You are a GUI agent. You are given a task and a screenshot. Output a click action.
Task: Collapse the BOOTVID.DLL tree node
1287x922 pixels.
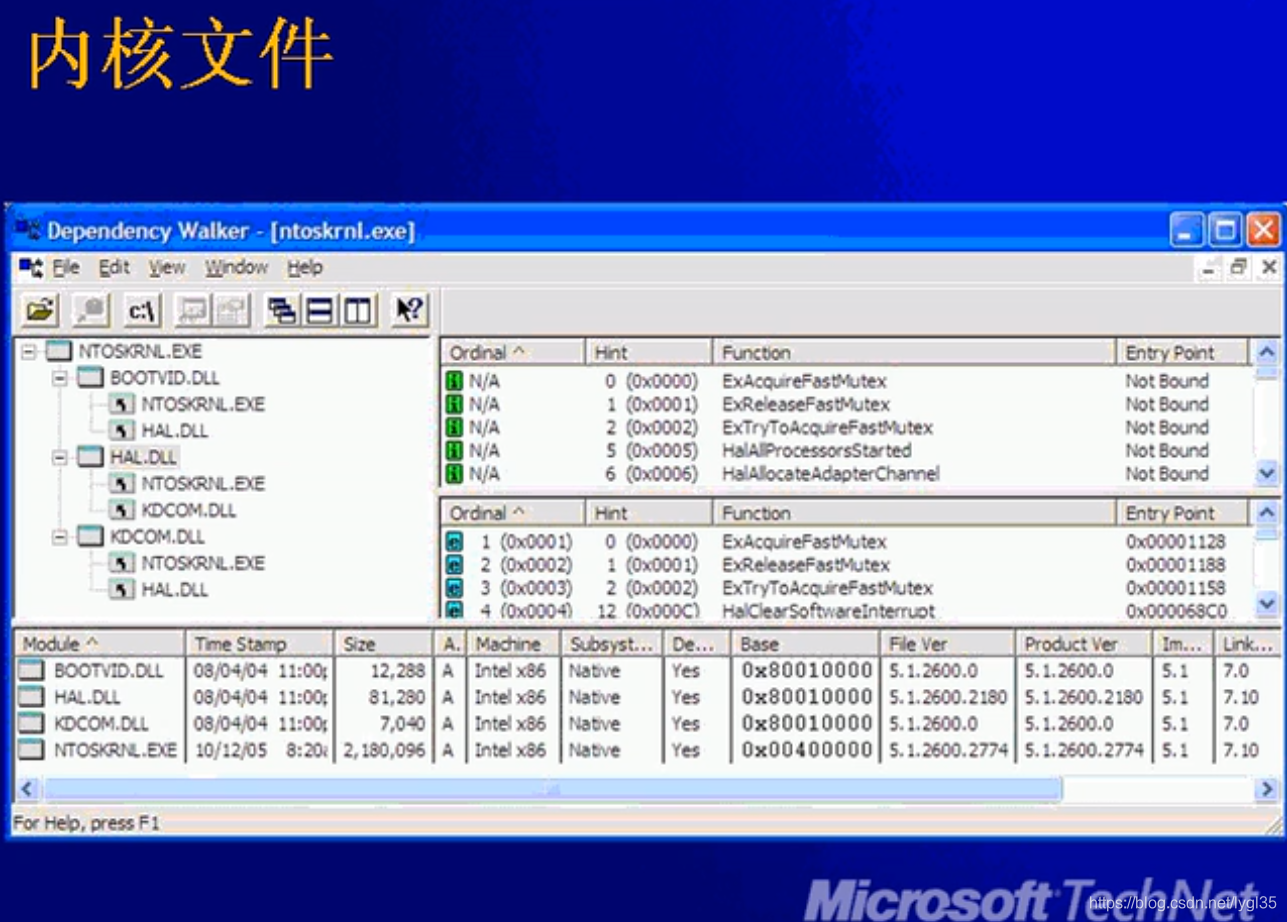(x=60, y=378)
